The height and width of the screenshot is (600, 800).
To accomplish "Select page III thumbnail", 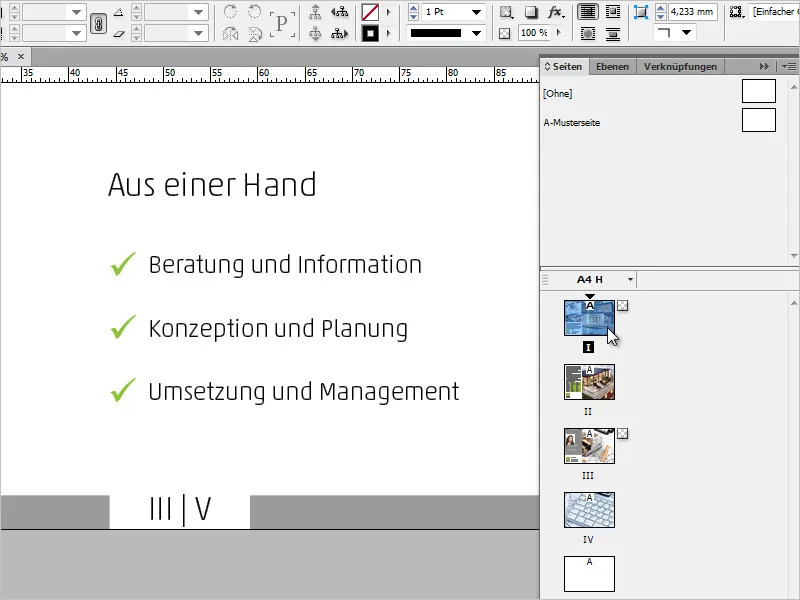I will tap(589, 446).
